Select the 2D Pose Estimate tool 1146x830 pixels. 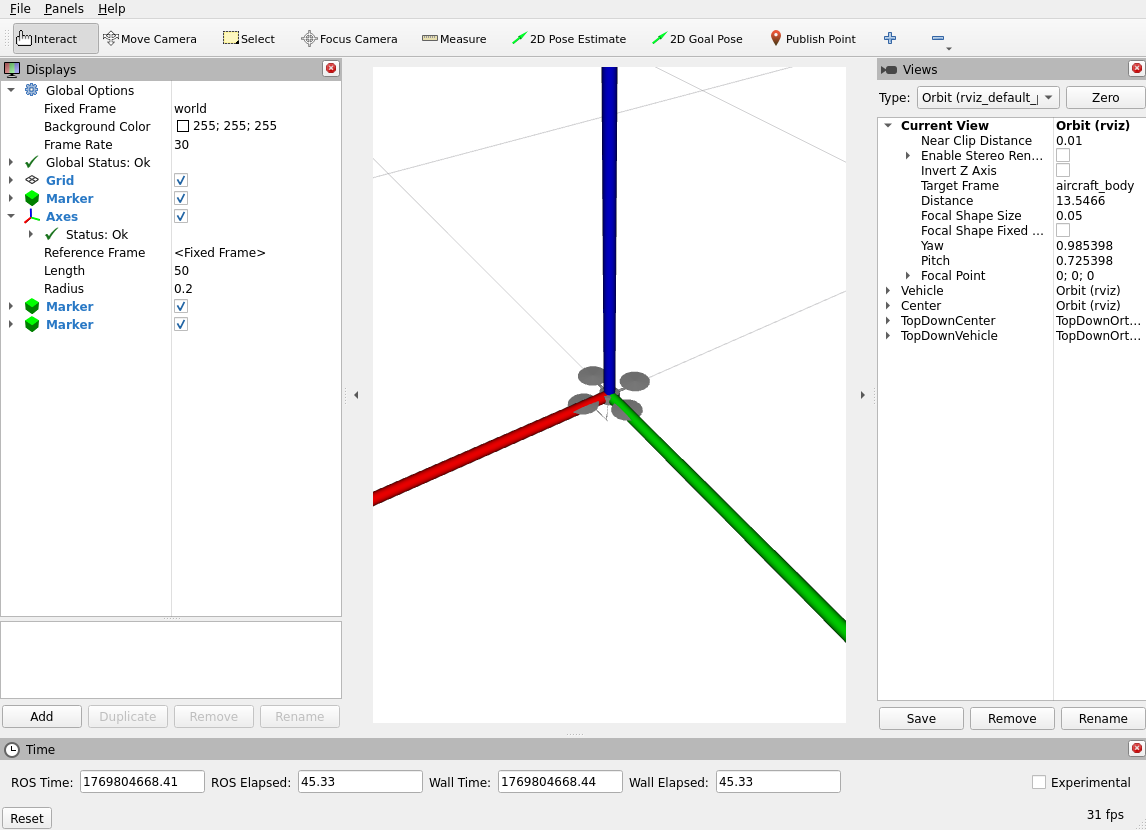(x=568, y=39)
